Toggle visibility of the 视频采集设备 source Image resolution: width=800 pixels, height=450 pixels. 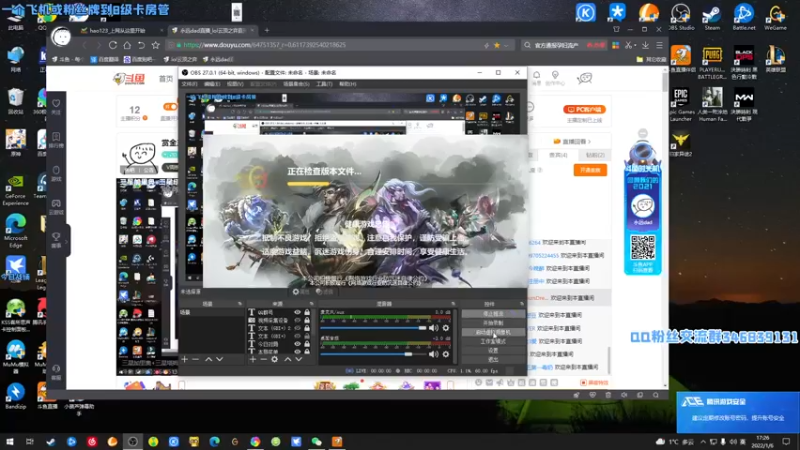297,320
